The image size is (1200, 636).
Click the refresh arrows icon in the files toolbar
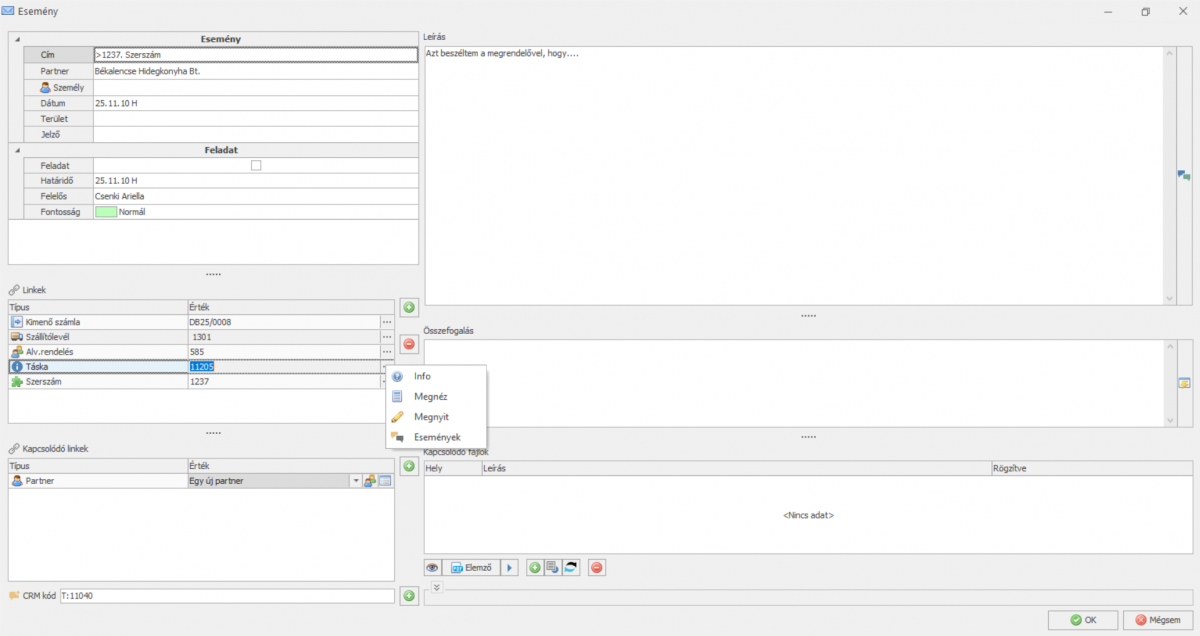[x=571, y=568]
